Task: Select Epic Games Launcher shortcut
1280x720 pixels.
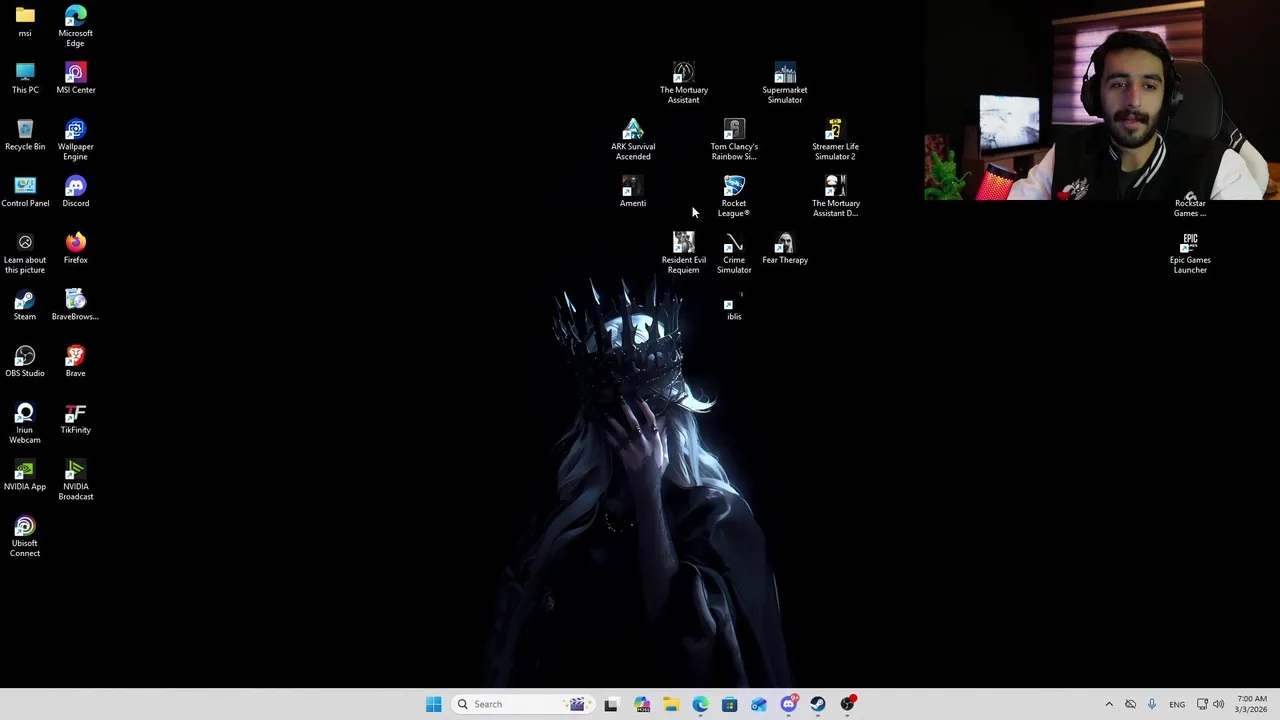Action: click(x=1190, y=253)
